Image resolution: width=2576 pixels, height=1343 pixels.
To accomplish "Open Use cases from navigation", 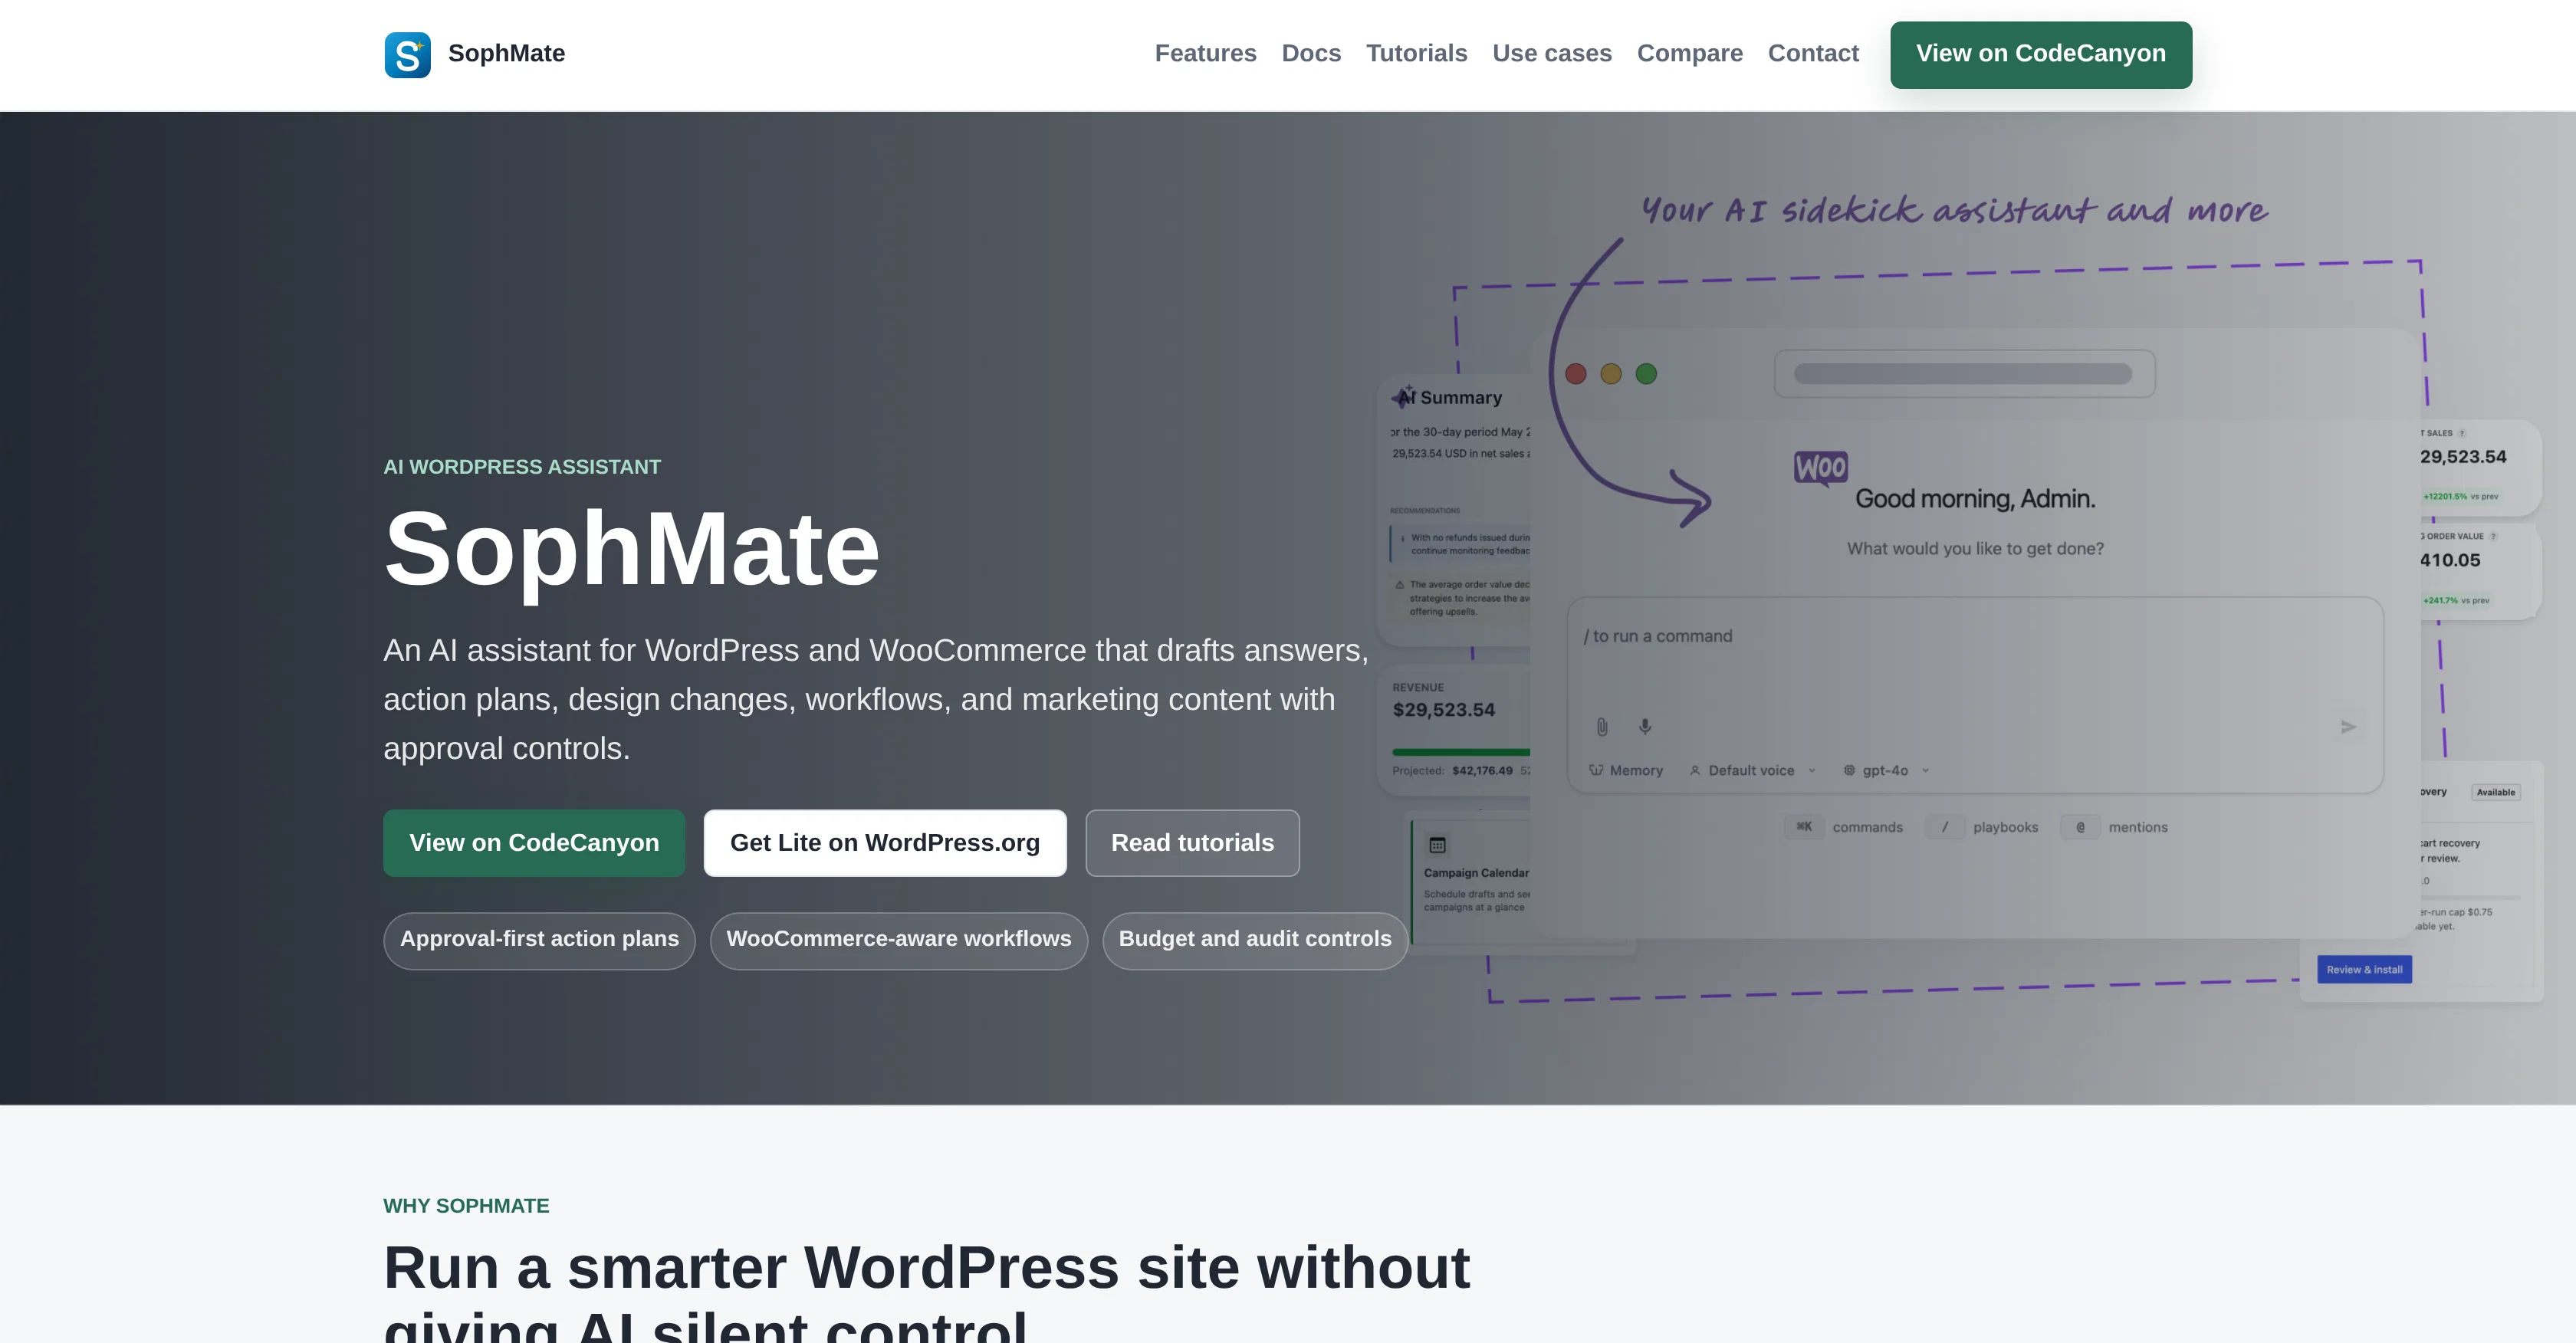I will (1552, 53).
